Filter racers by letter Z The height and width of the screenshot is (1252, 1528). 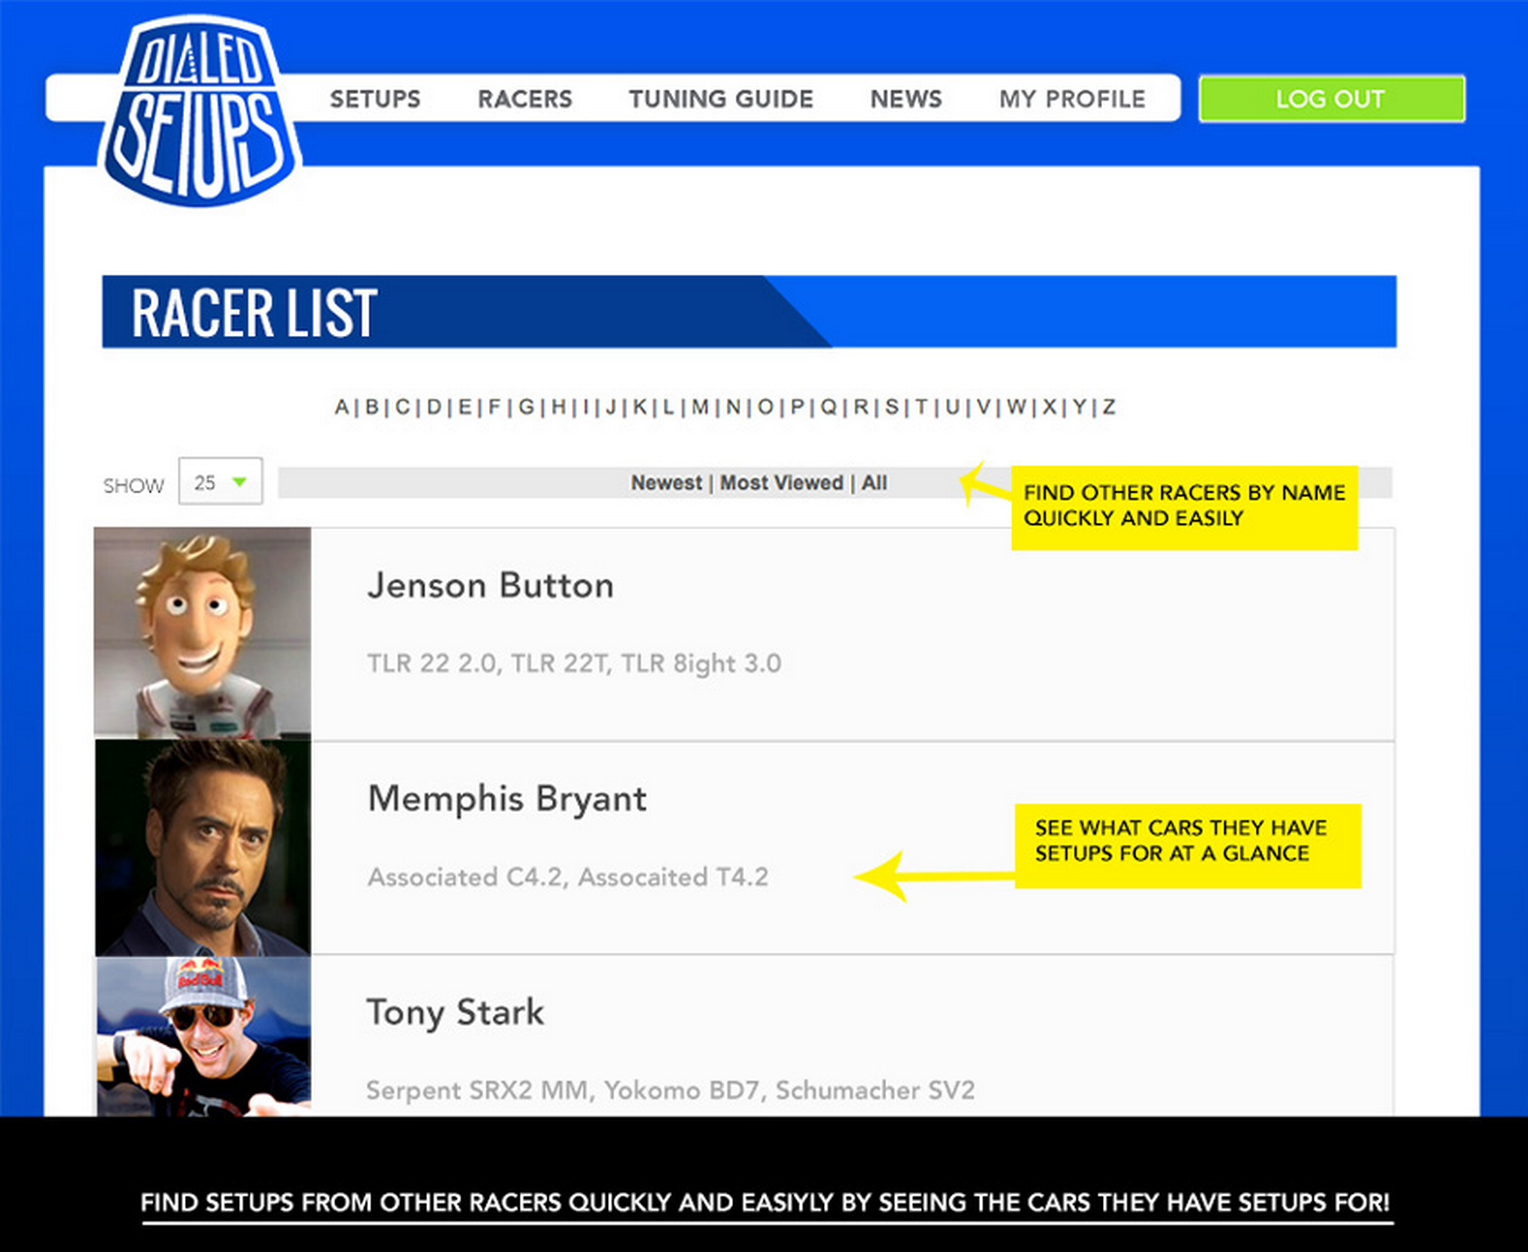tap(1109, 407)
